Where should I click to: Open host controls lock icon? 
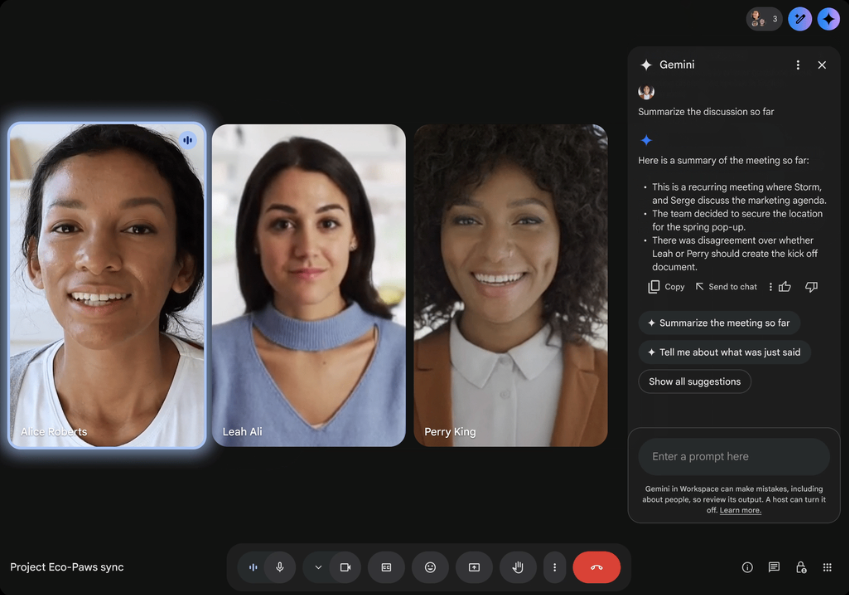point(801,567)
